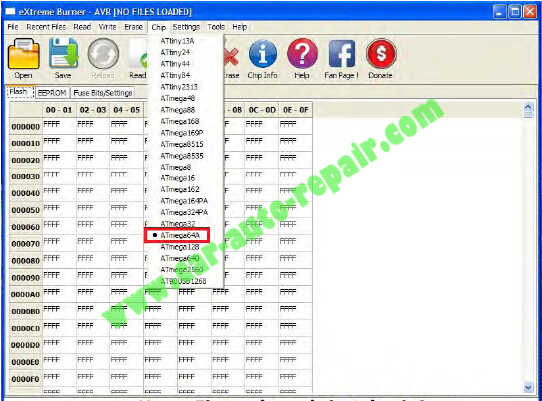The width and height of the screenshot is (542, 401).
Task: Select row address 000070
Action: [26, 244]
